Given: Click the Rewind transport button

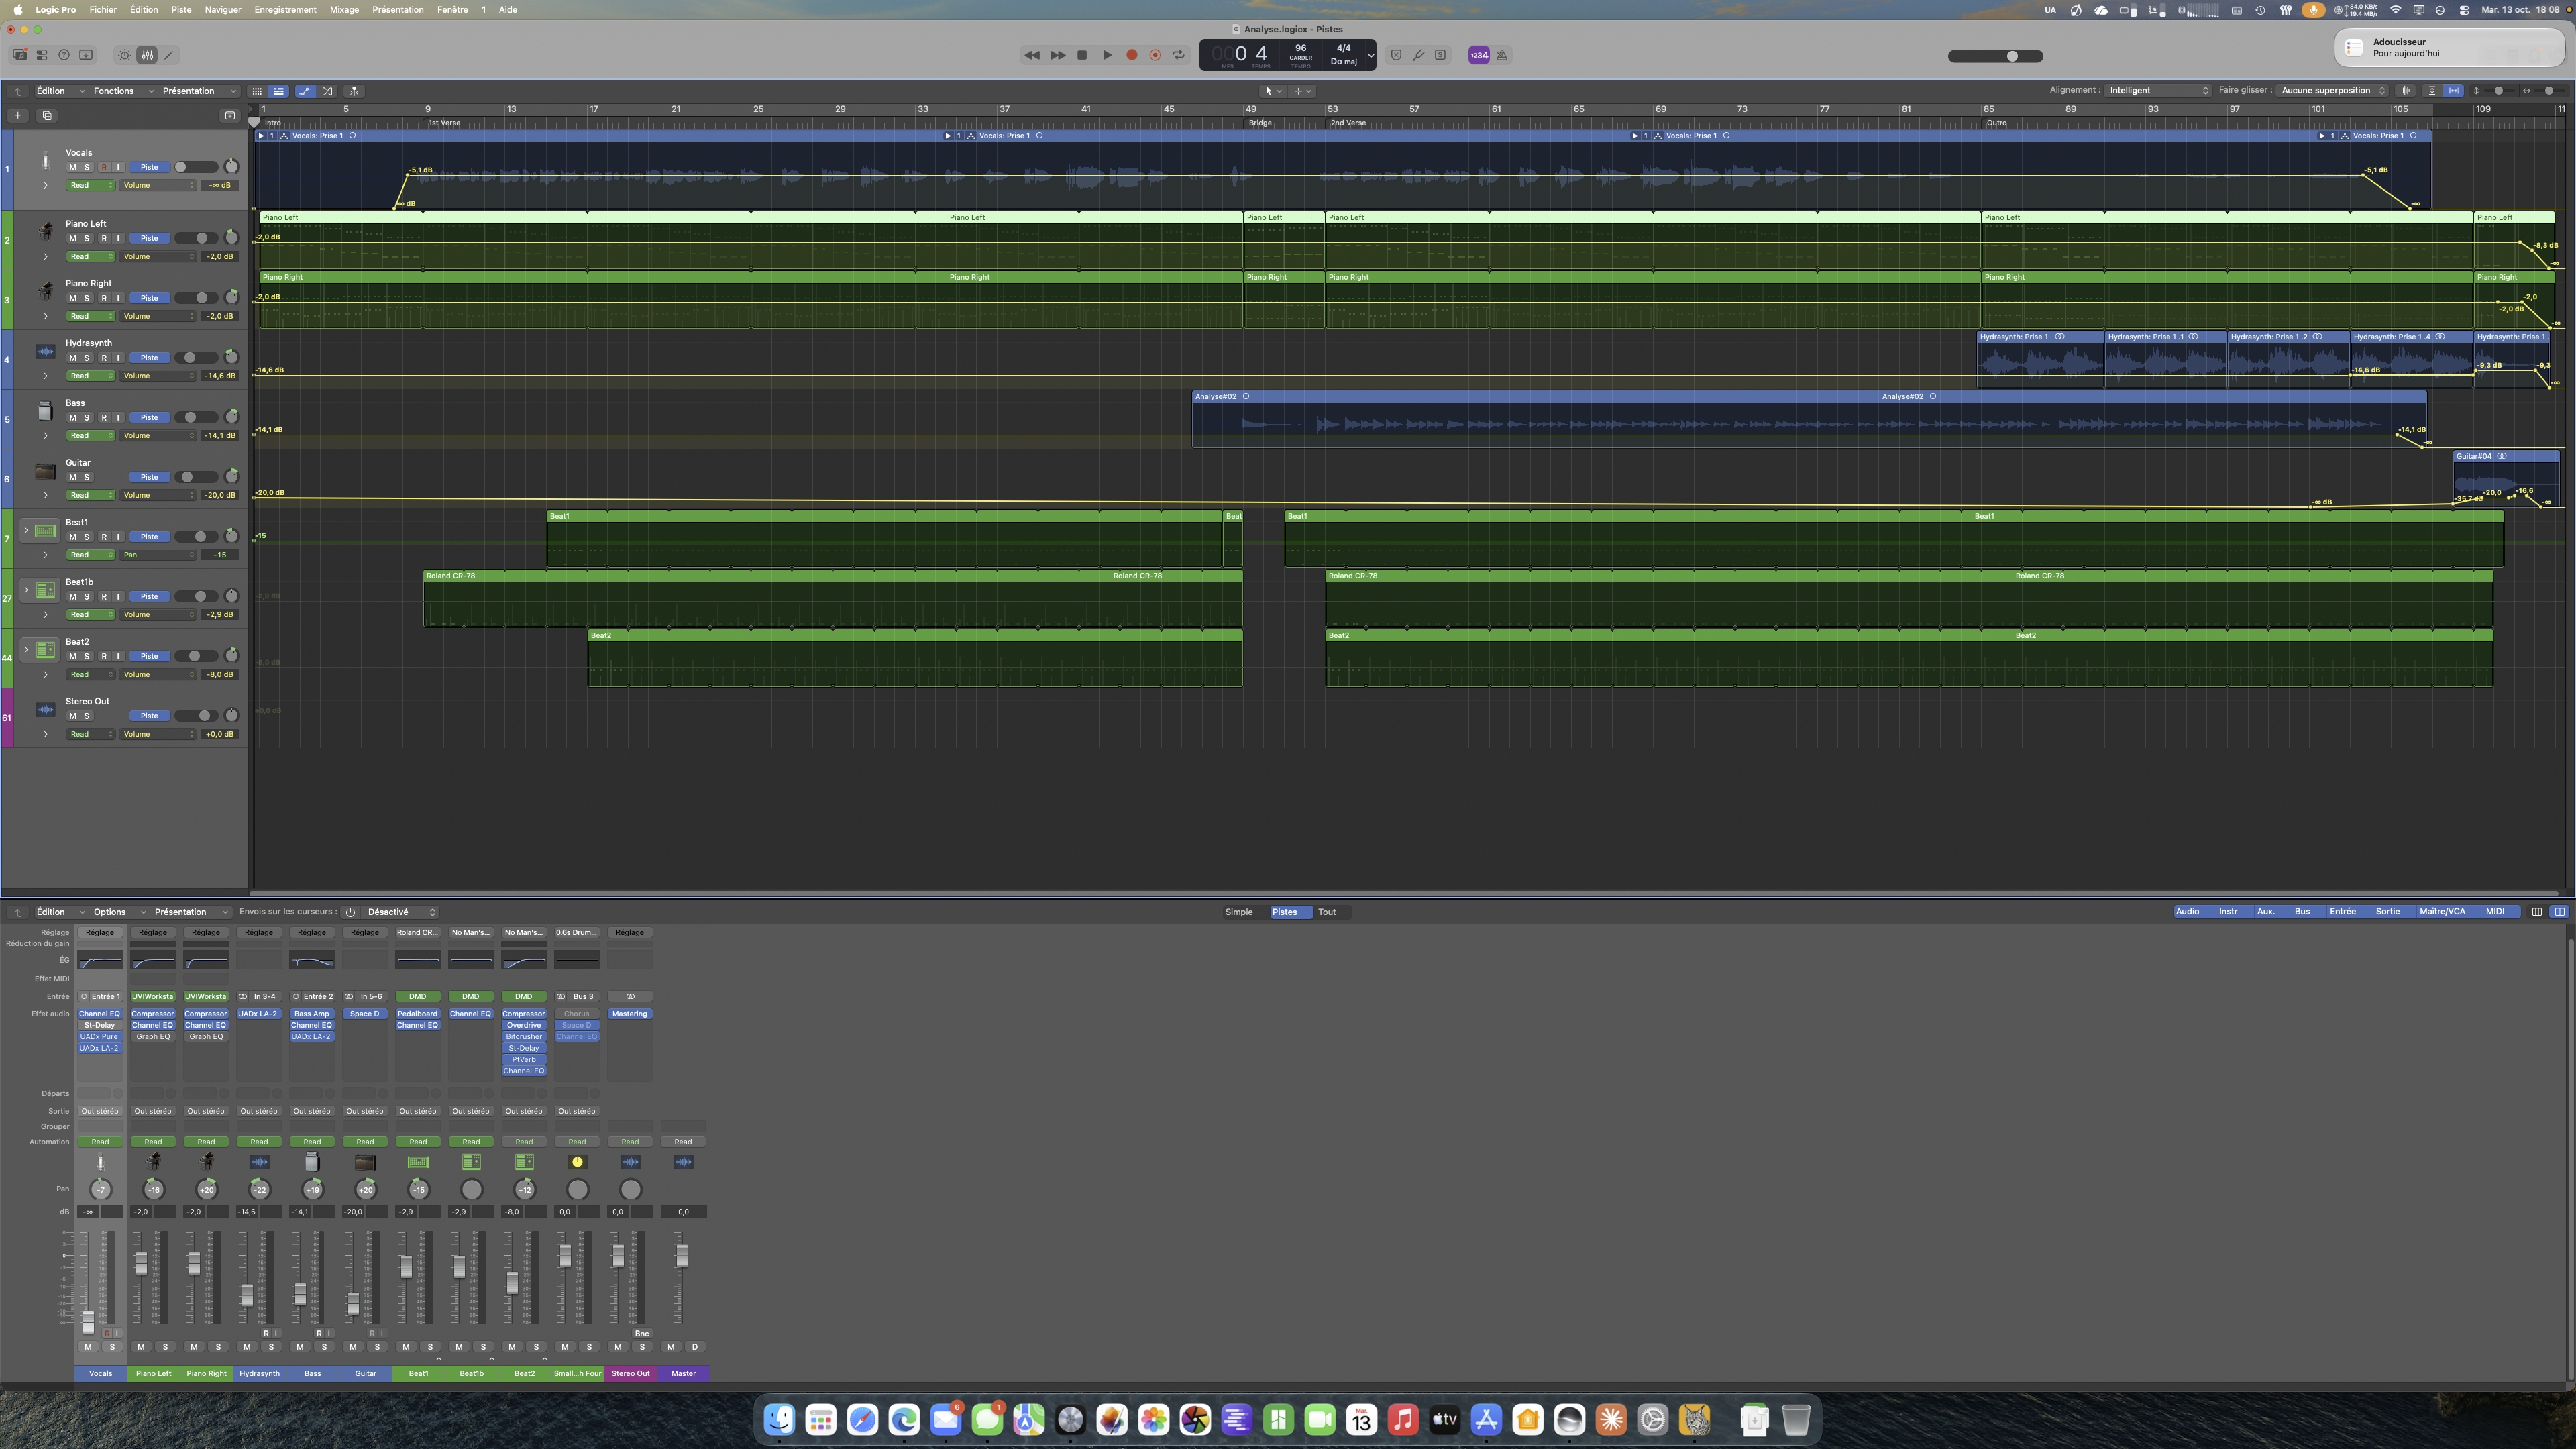Looking at the screenshot, I should coord(1032,55).
